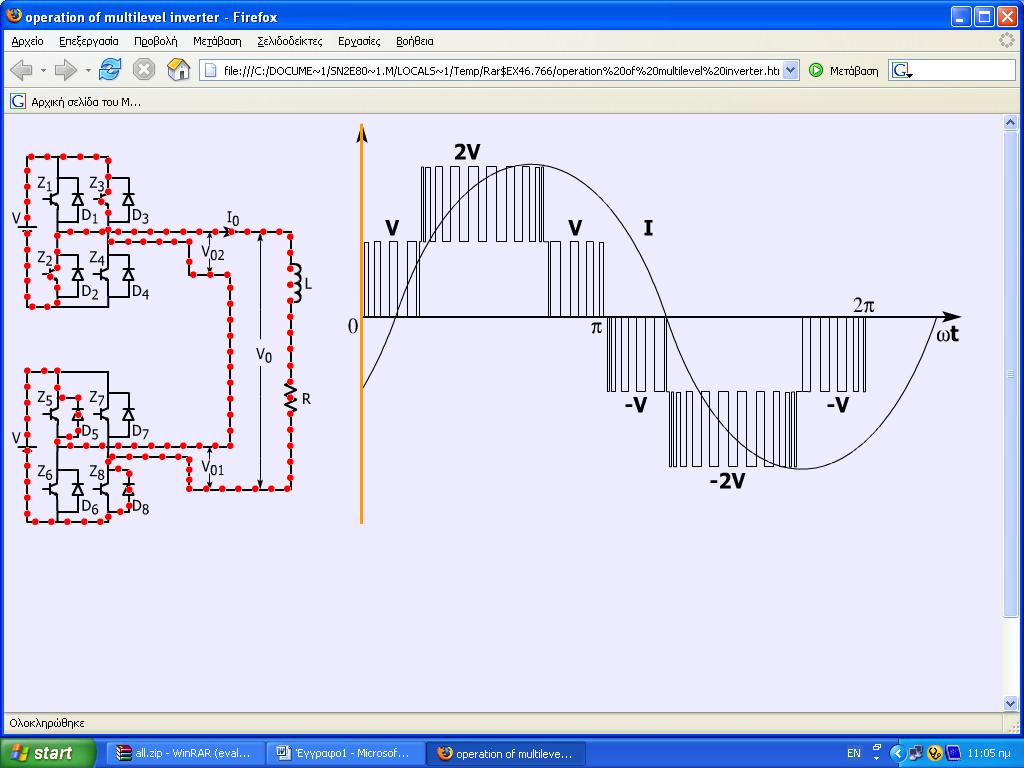
Task: Click the -2V label on the waveform
Action: pos(728,481)
